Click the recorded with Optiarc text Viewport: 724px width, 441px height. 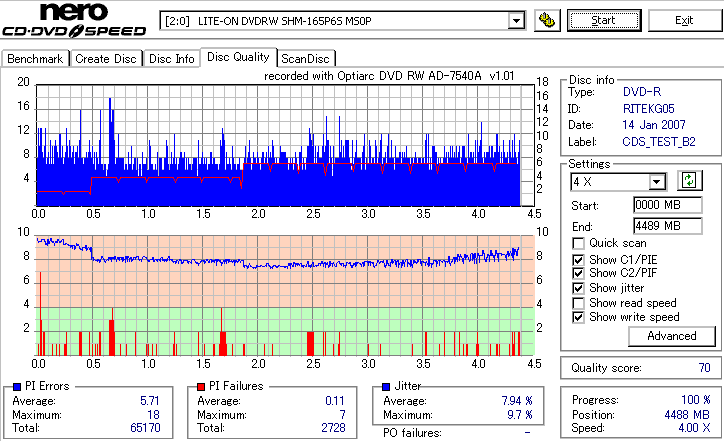click(x=389, y=76)
